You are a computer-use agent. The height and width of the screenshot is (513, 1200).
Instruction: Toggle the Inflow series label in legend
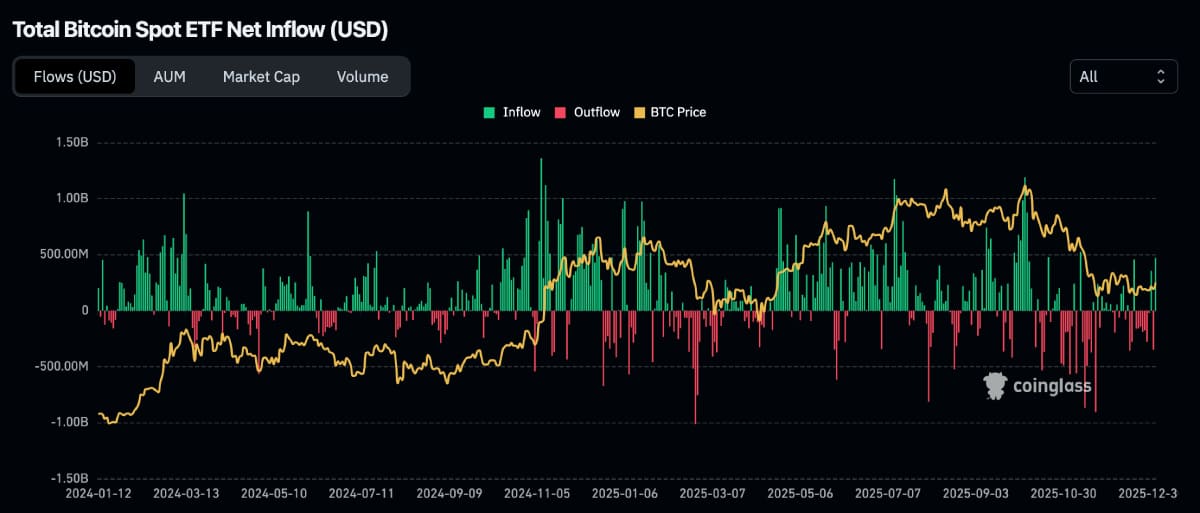(x=521, y=112)
